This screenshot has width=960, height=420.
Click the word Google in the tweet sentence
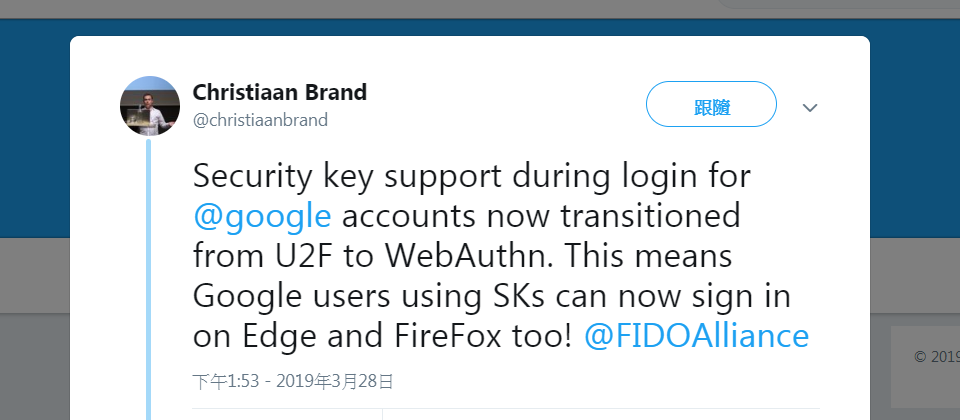point(247,296)
